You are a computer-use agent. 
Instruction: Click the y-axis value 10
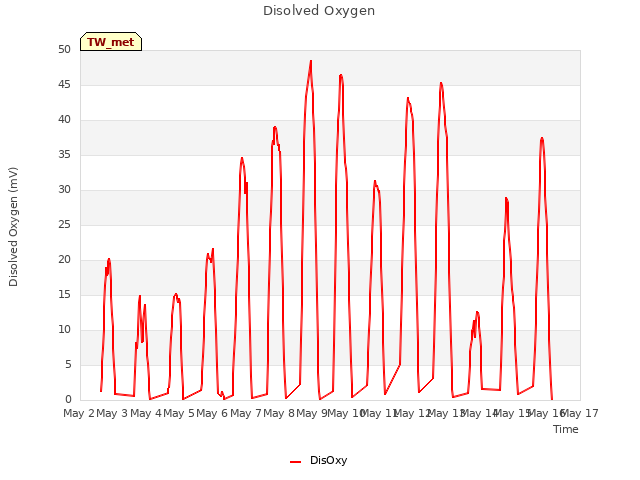[64, 329]
